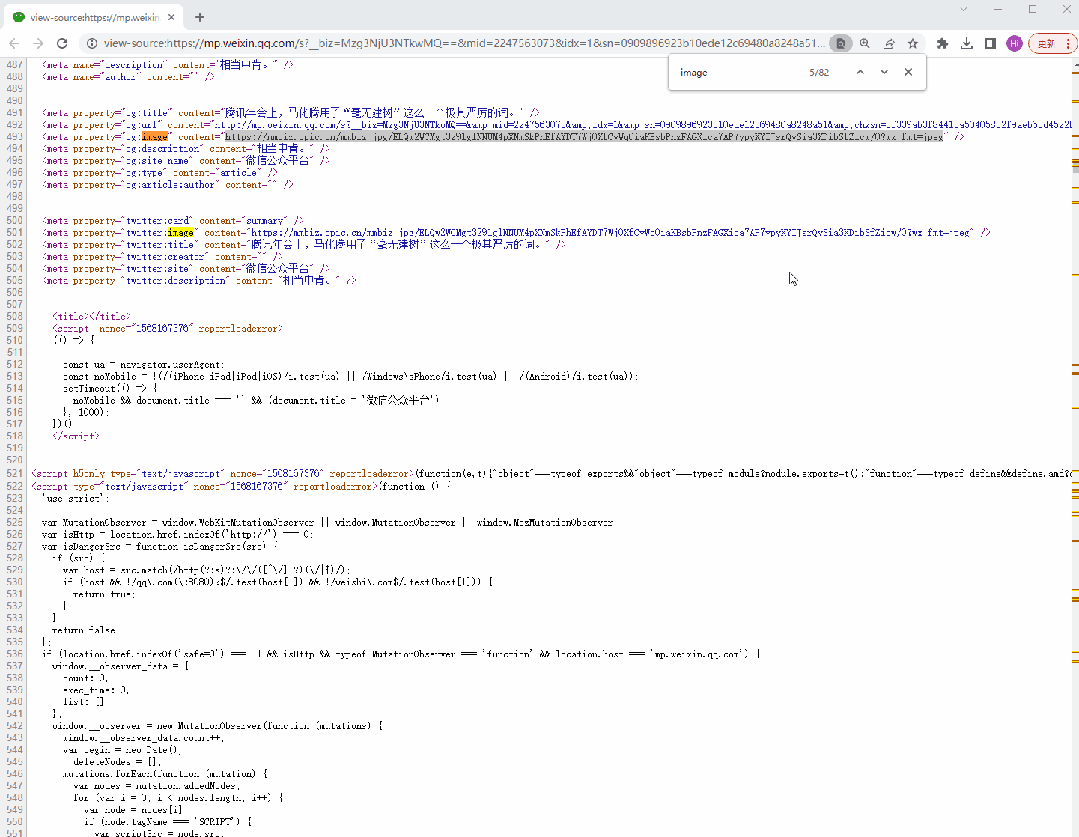Open the Downloads tray icon

(967, 43)
